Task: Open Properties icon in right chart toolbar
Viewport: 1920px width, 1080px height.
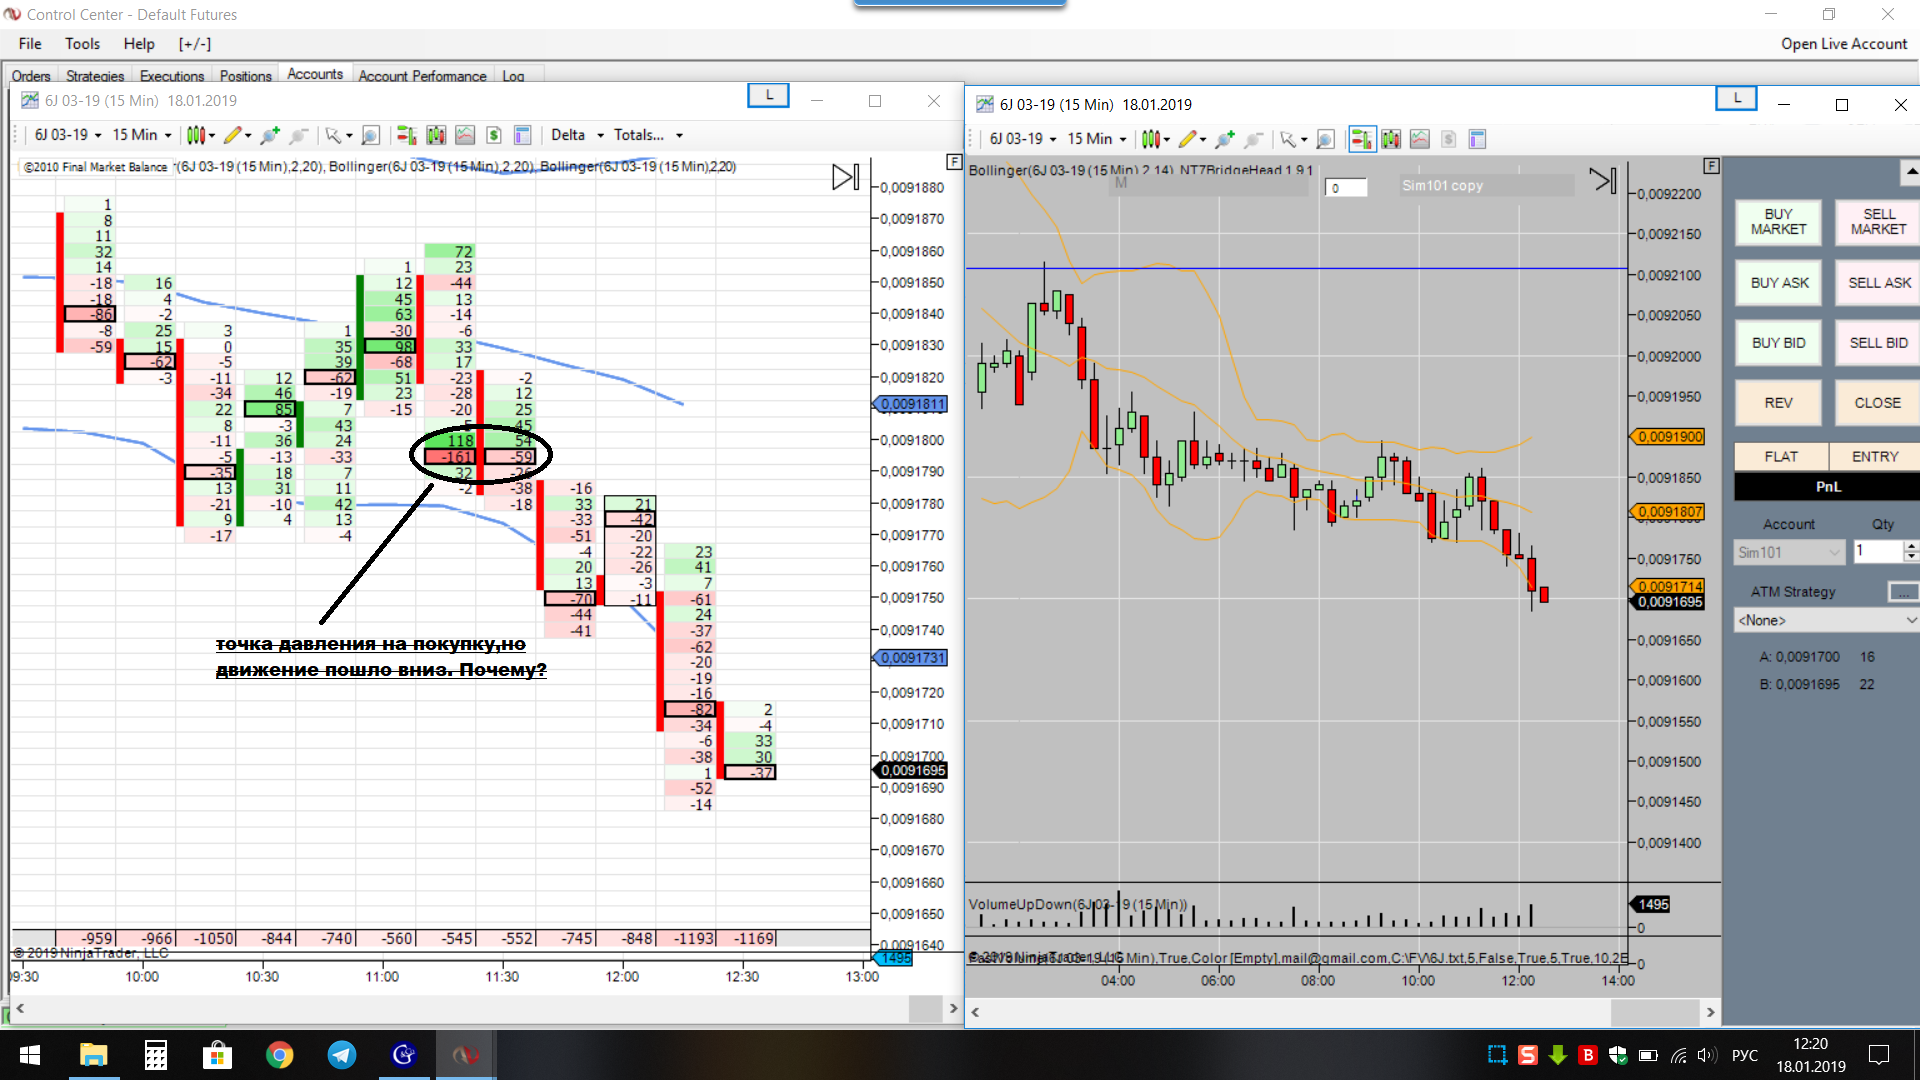Action: 1477,139
